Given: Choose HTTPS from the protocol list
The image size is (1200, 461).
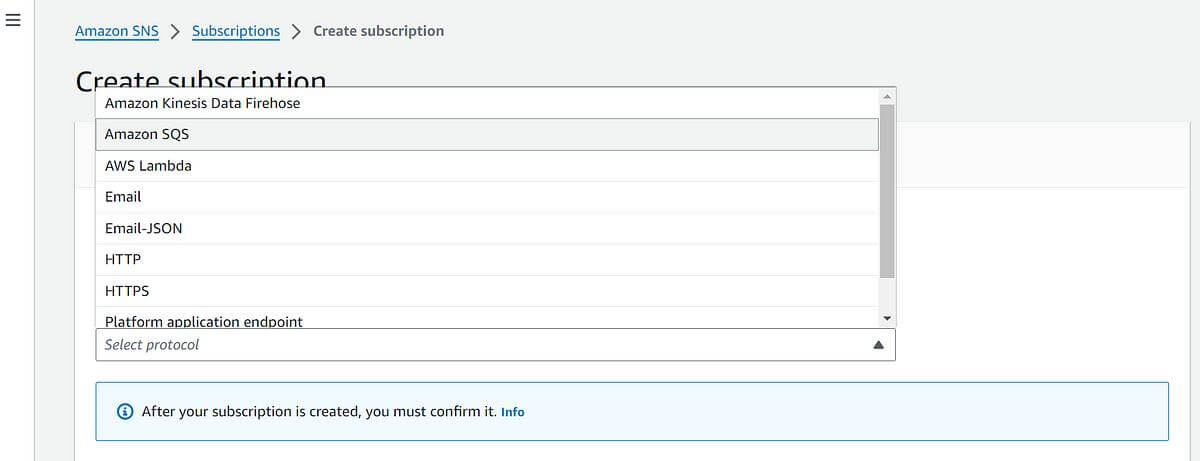Looking at the screenshot, I should 487,291.
